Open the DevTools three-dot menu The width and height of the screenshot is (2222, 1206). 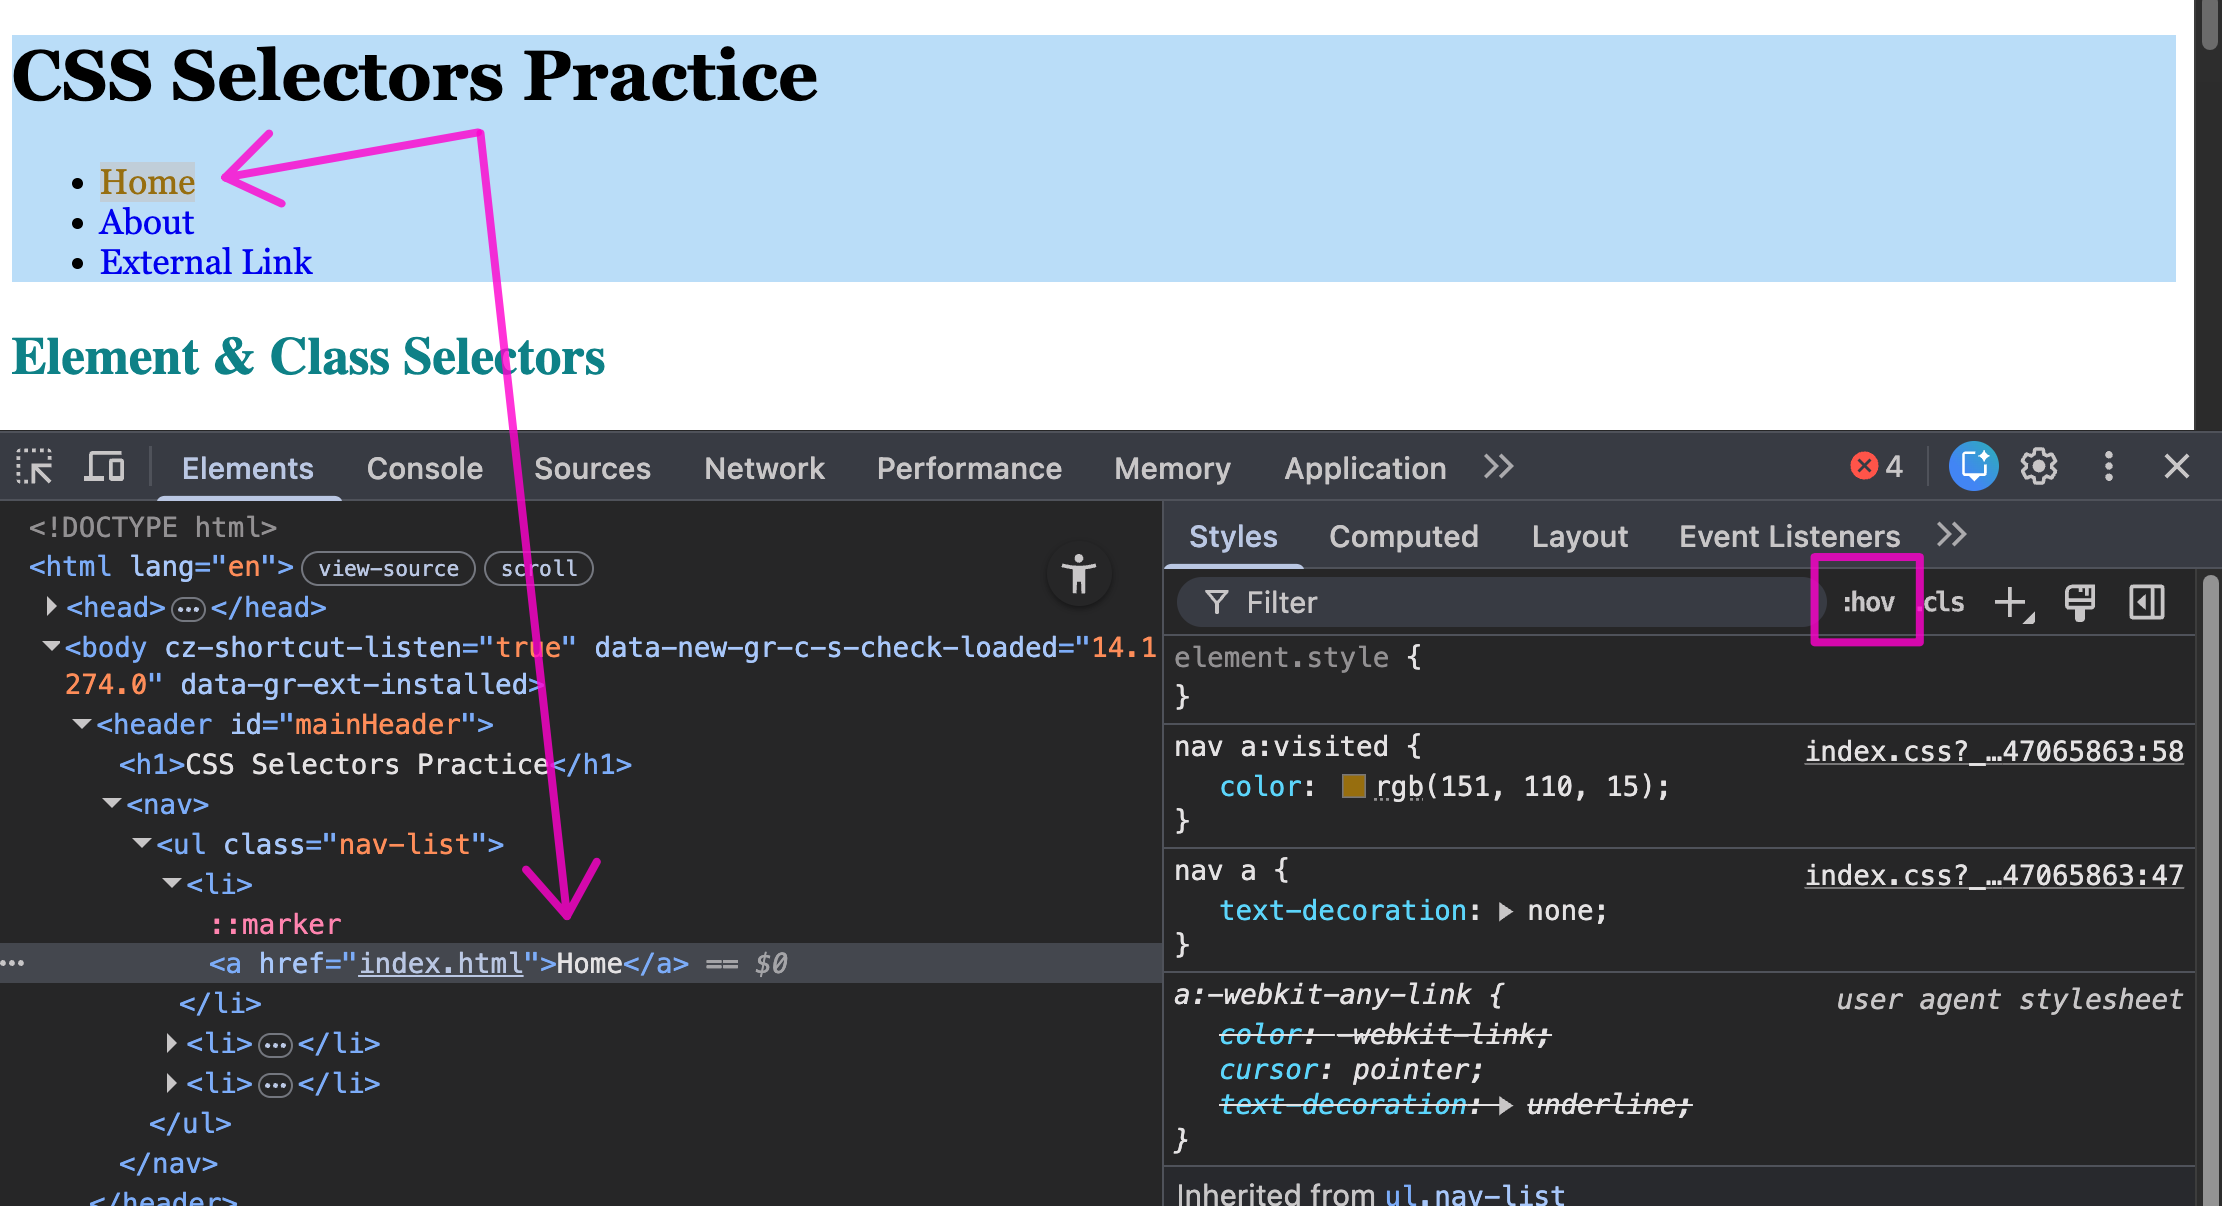coord(2108,467)
